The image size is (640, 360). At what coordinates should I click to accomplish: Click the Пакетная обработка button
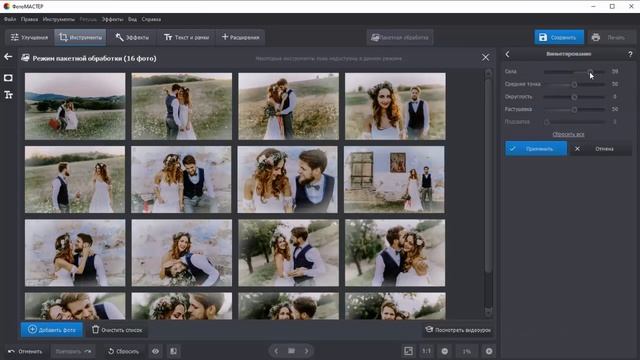tap(400, 37)
